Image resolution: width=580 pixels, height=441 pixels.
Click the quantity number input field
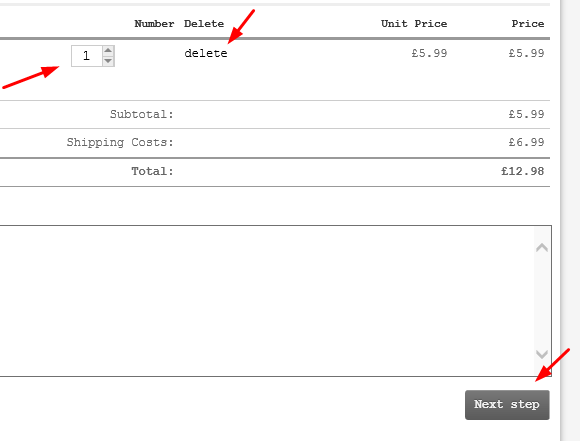point(87,56)
